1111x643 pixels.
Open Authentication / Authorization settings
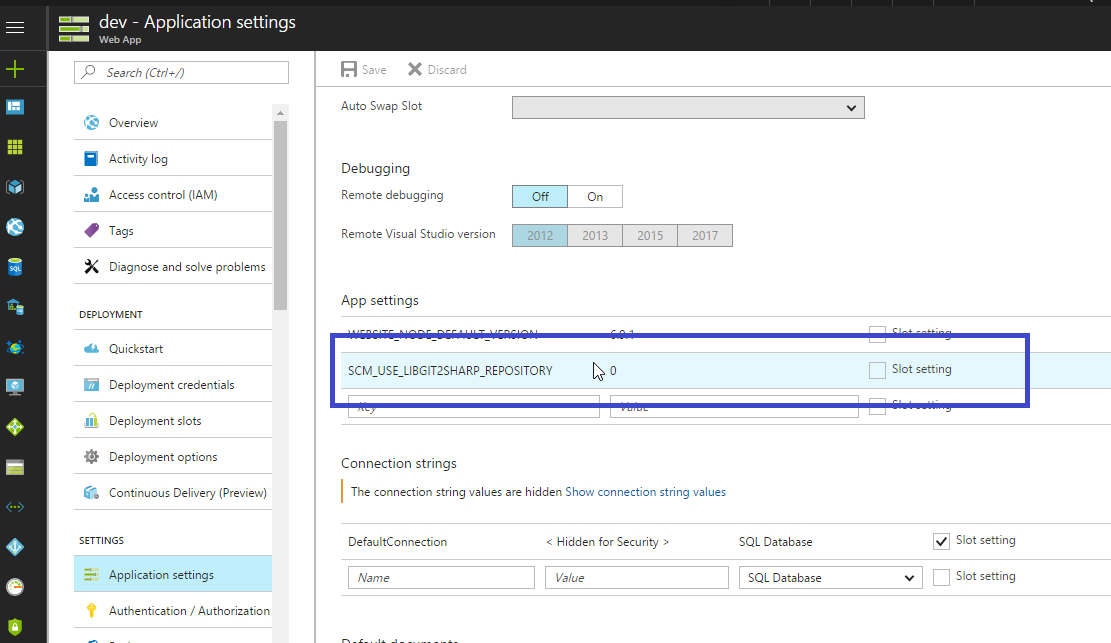pos(189,611)
